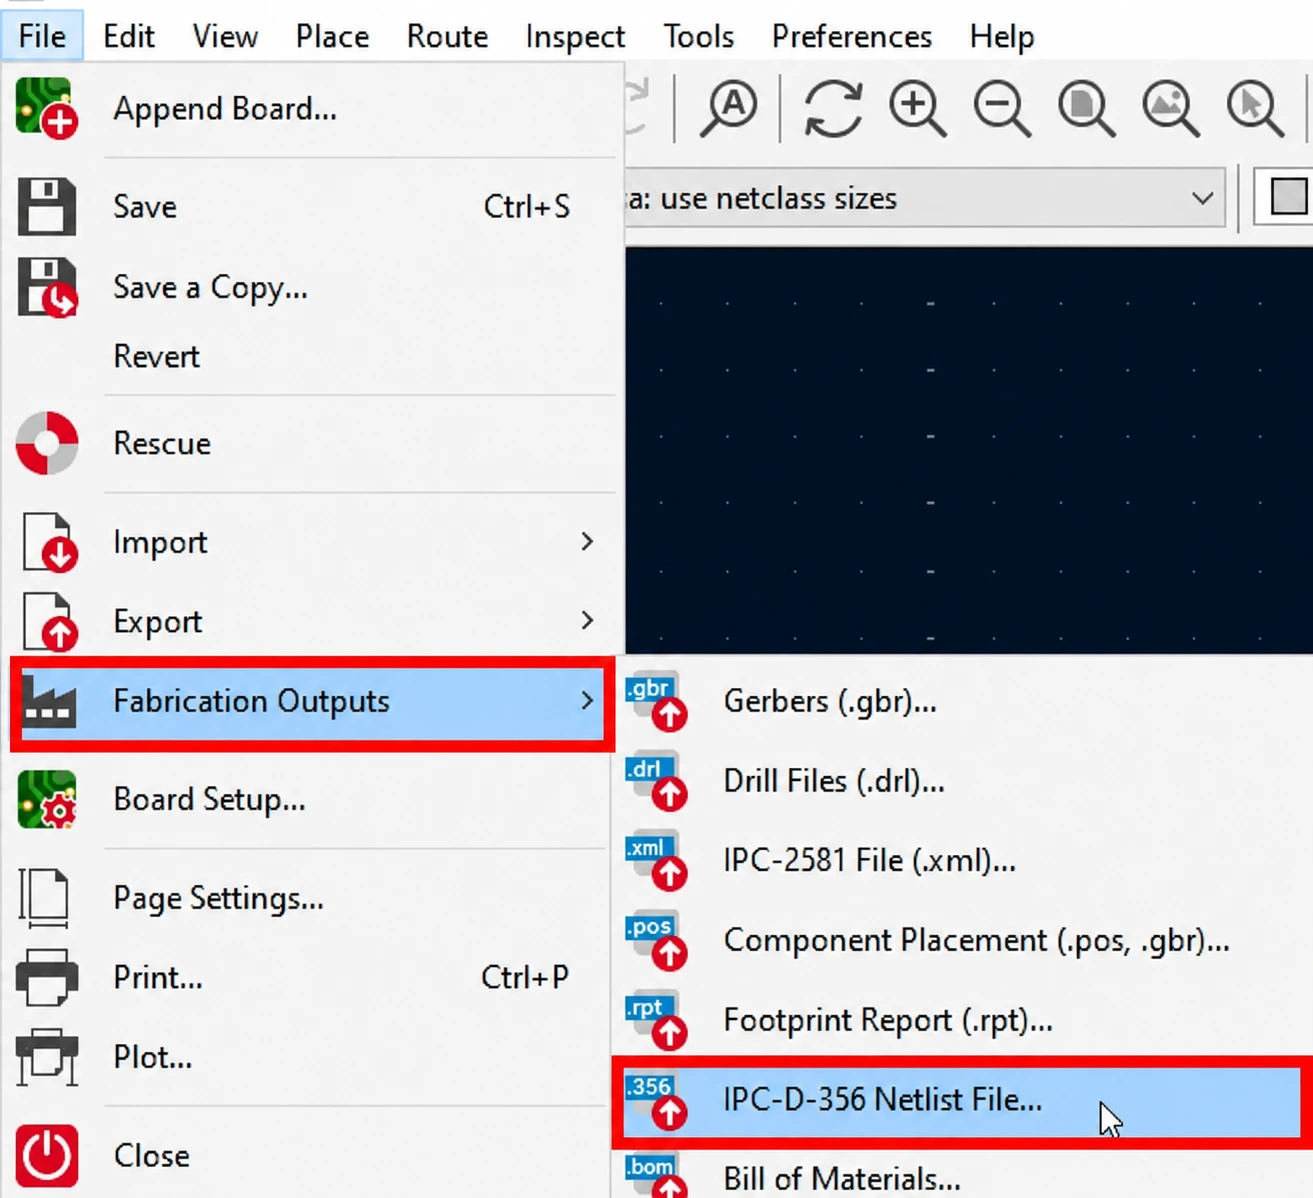Open the File menu
Viewport: 1313px width, 1198px height.
point(42,36)
